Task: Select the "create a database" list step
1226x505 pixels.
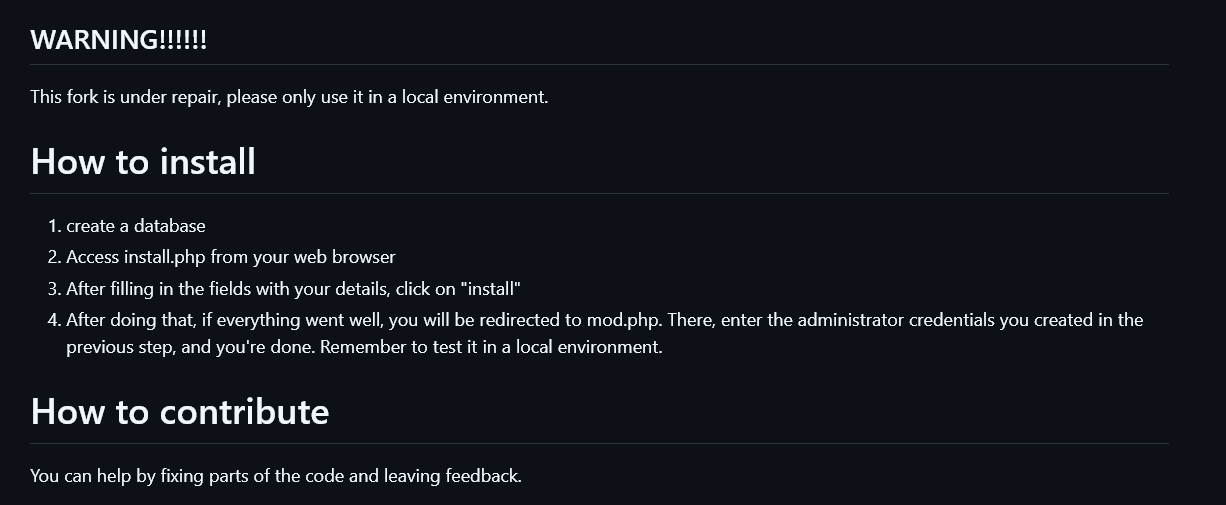Action: (x=136, y=226)
